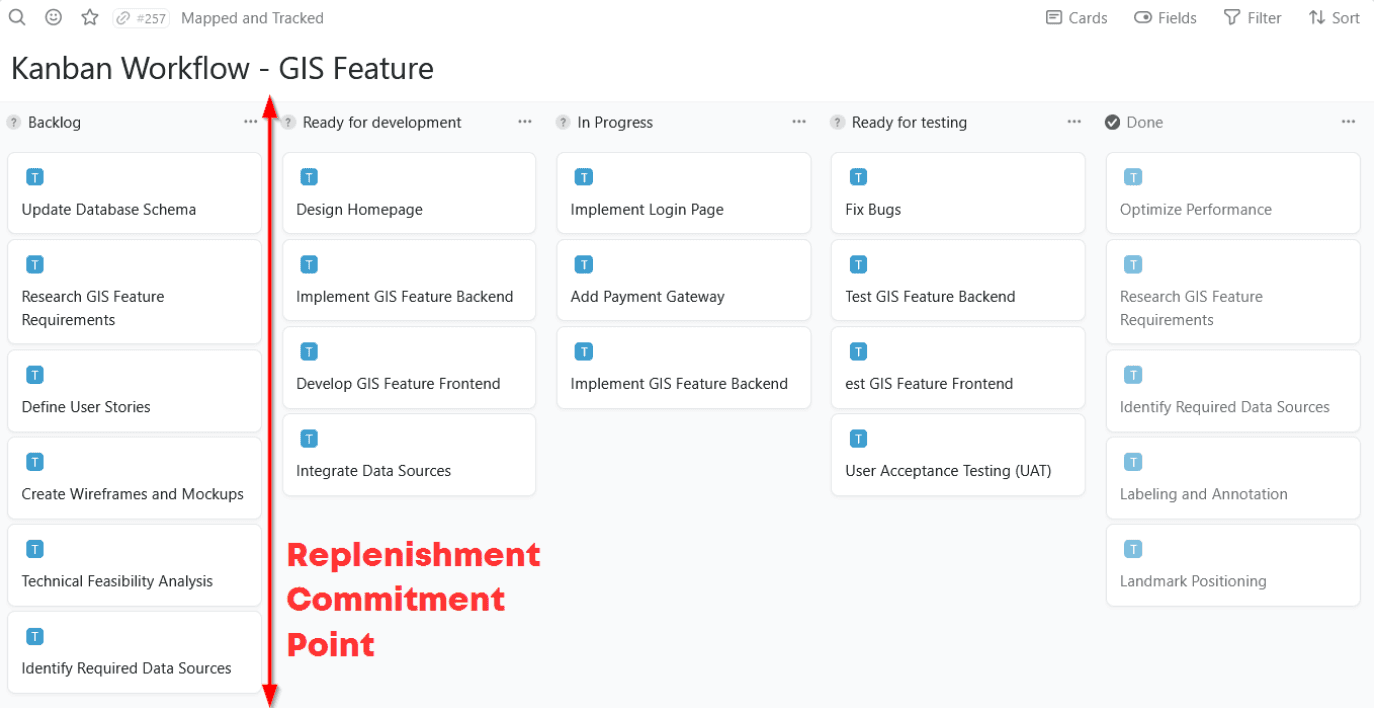The height and width of the screenshot is (708, 1374).
Task: Click the question mark icon beside In Progress
Action: (562, 122)
